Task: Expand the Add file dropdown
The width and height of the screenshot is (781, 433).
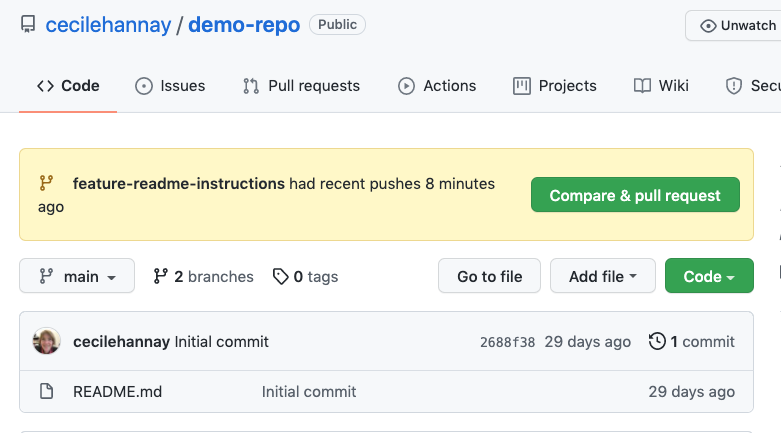Action: coord(603,276)
